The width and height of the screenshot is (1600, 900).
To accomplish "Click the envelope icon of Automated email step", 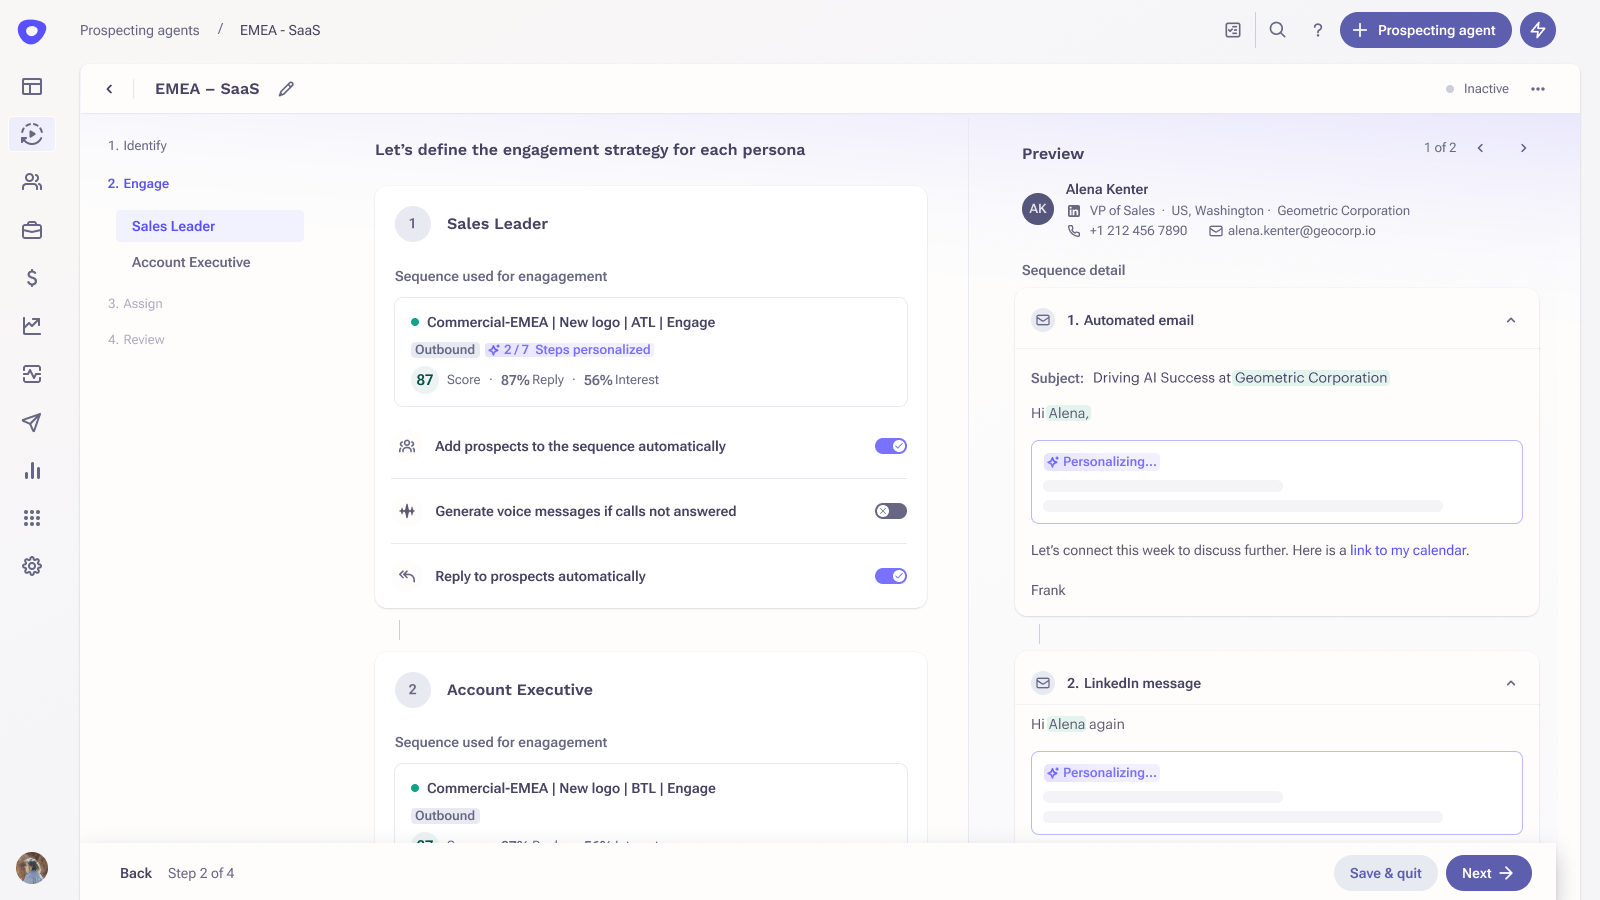I will tap(1043, 320).
